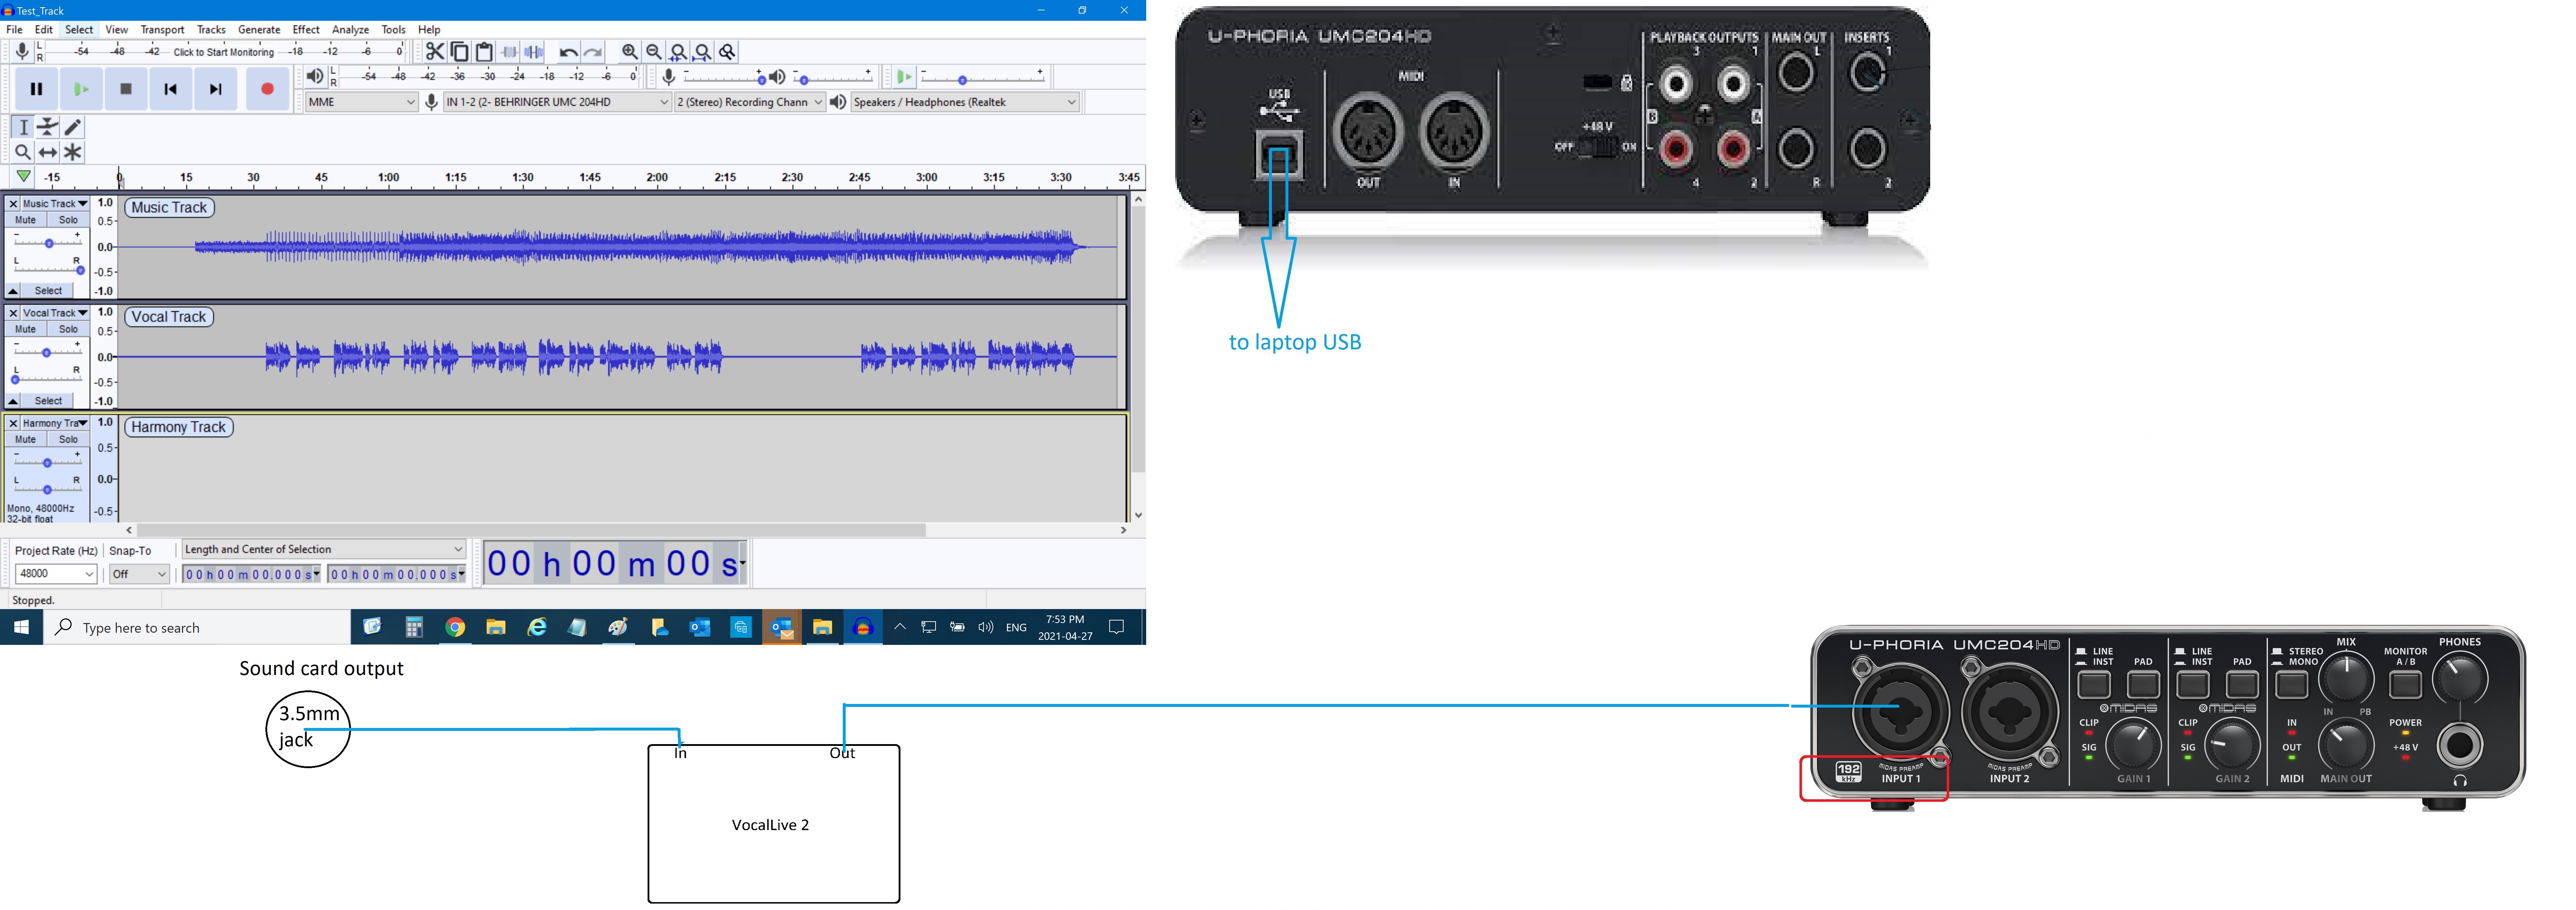Click Fit selection to width icon
The height and width of the screenshot is (910, 2576).
point(678,52)
